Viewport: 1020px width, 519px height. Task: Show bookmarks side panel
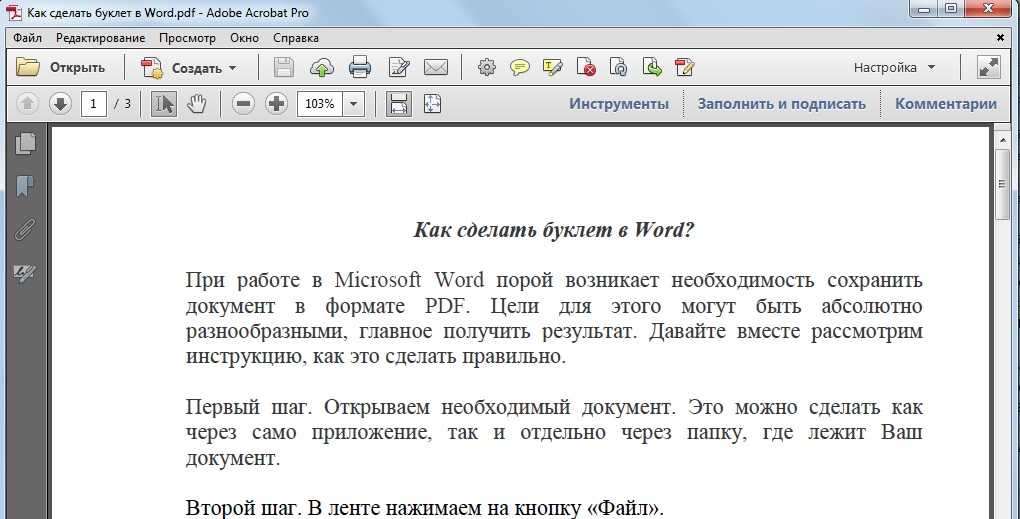(25, 187)
